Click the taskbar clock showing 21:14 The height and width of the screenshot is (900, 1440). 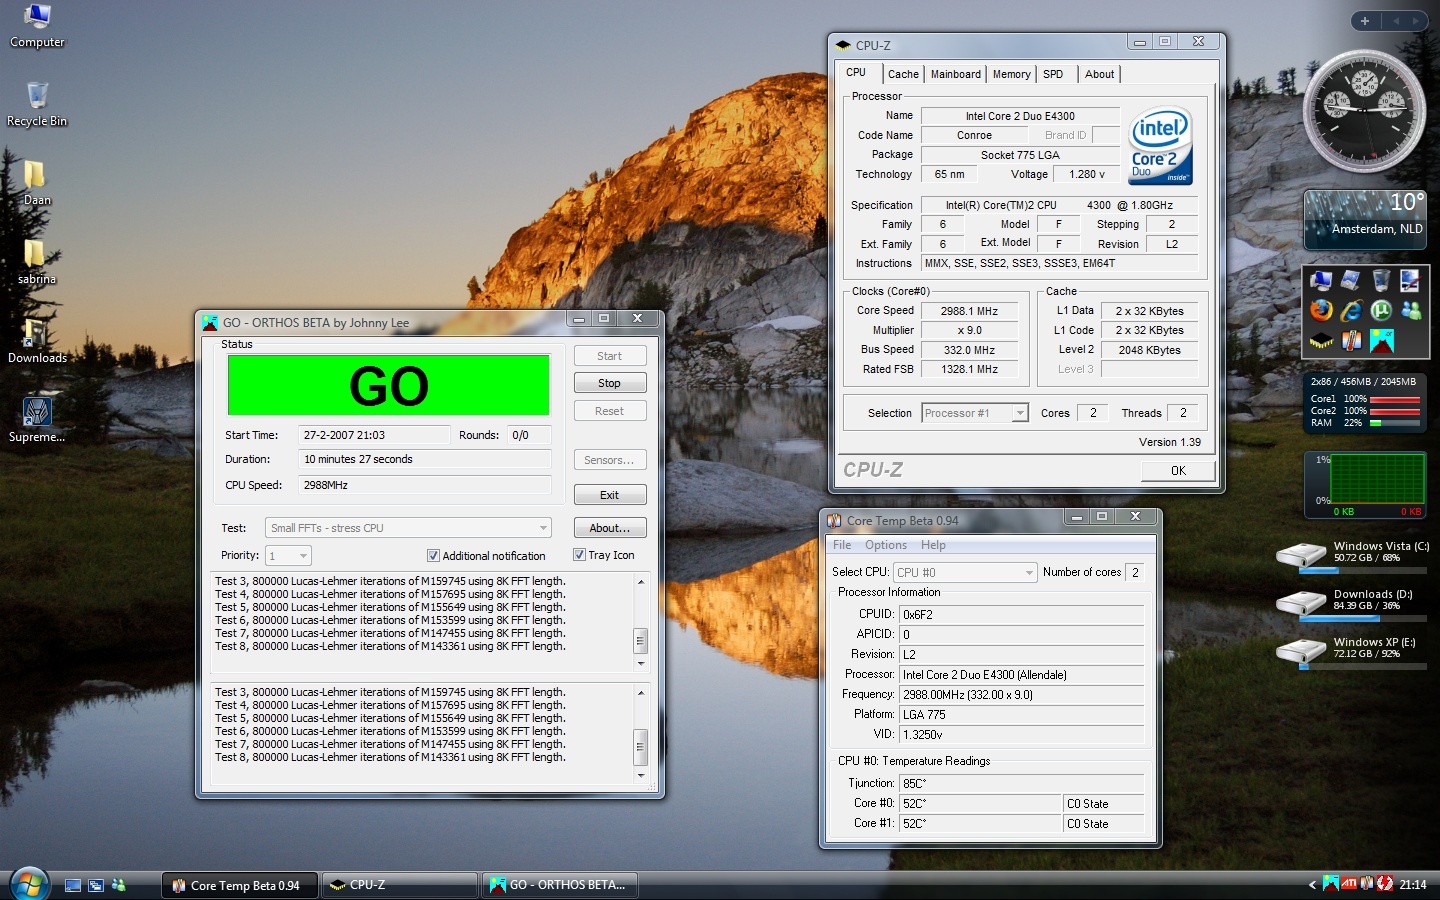tap(1413, 885)
